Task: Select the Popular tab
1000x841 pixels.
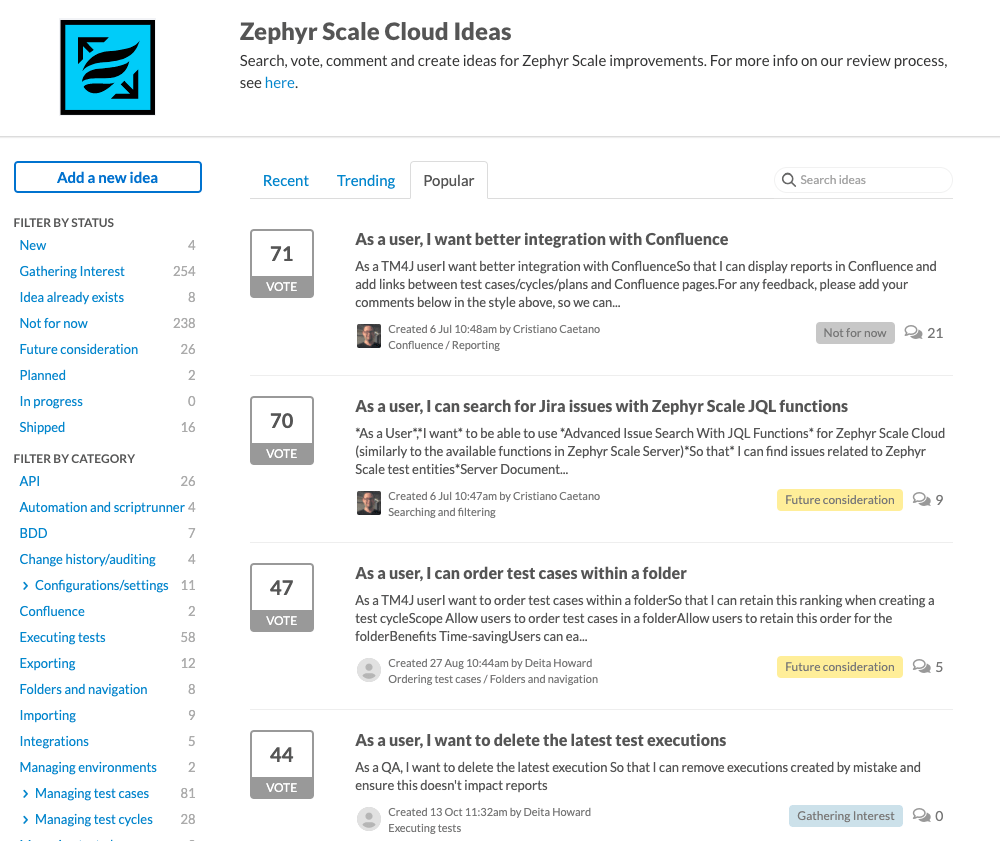Action: pos(448,180)
